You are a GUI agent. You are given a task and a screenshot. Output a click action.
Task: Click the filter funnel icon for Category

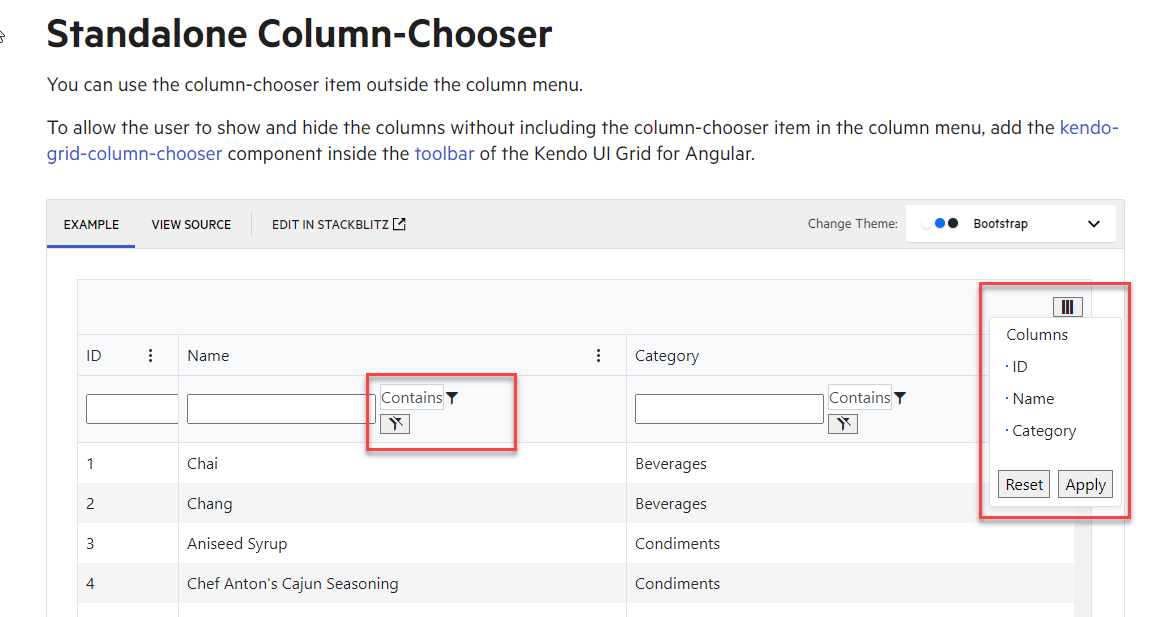coord(900,398)
